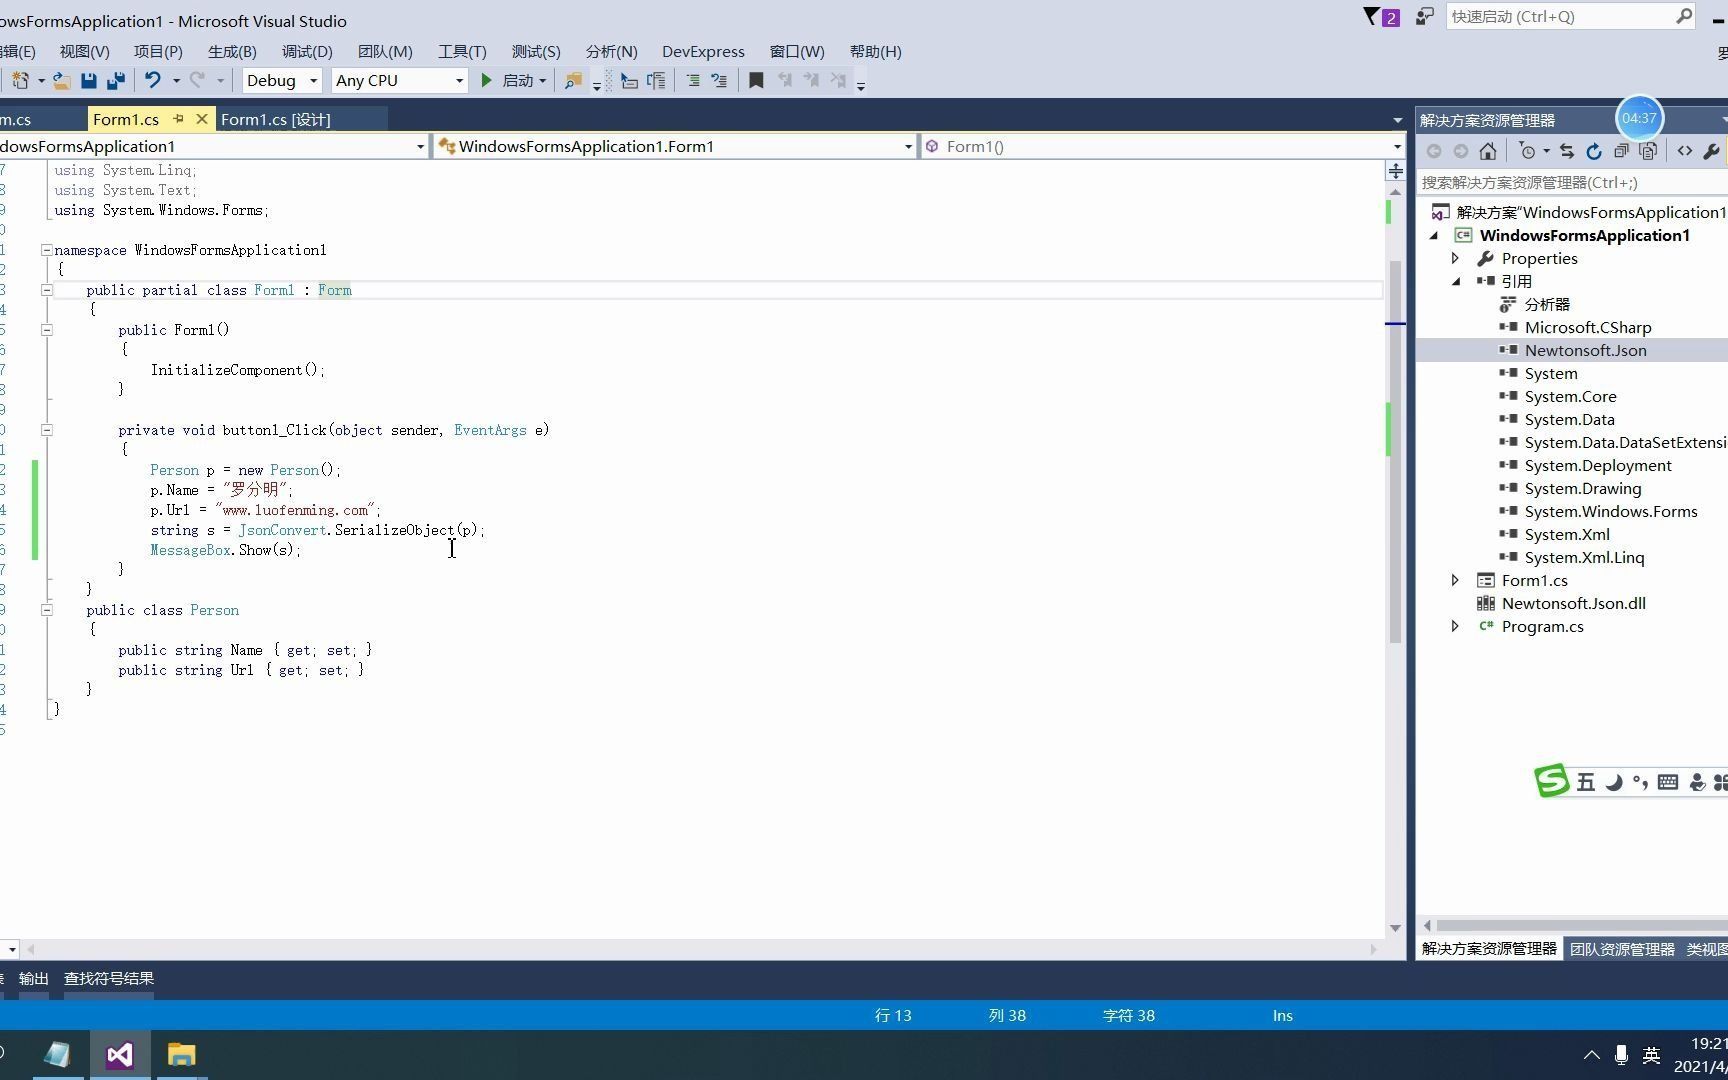The height and width of the screenshot is (1080, 1728).
Task: Click Collapse All icon in Solution Explorer
Action: 1621,151
